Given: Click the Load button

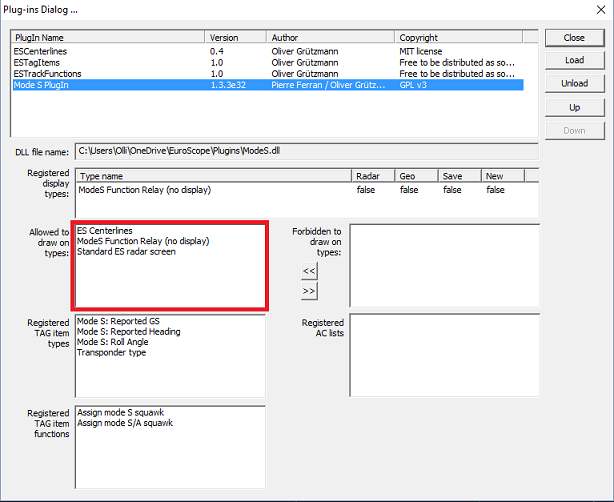Looking at the screenshot, I should point(574,60).
